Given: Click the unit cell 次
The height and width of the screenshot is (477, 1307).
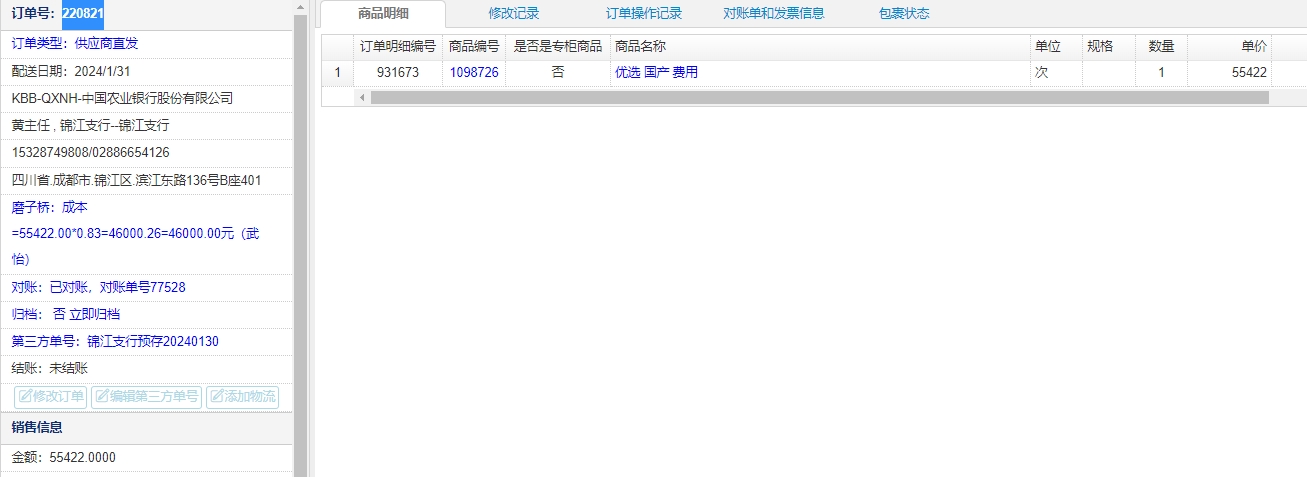Looking at the screenshot, I should click(x=1056, y=72).
